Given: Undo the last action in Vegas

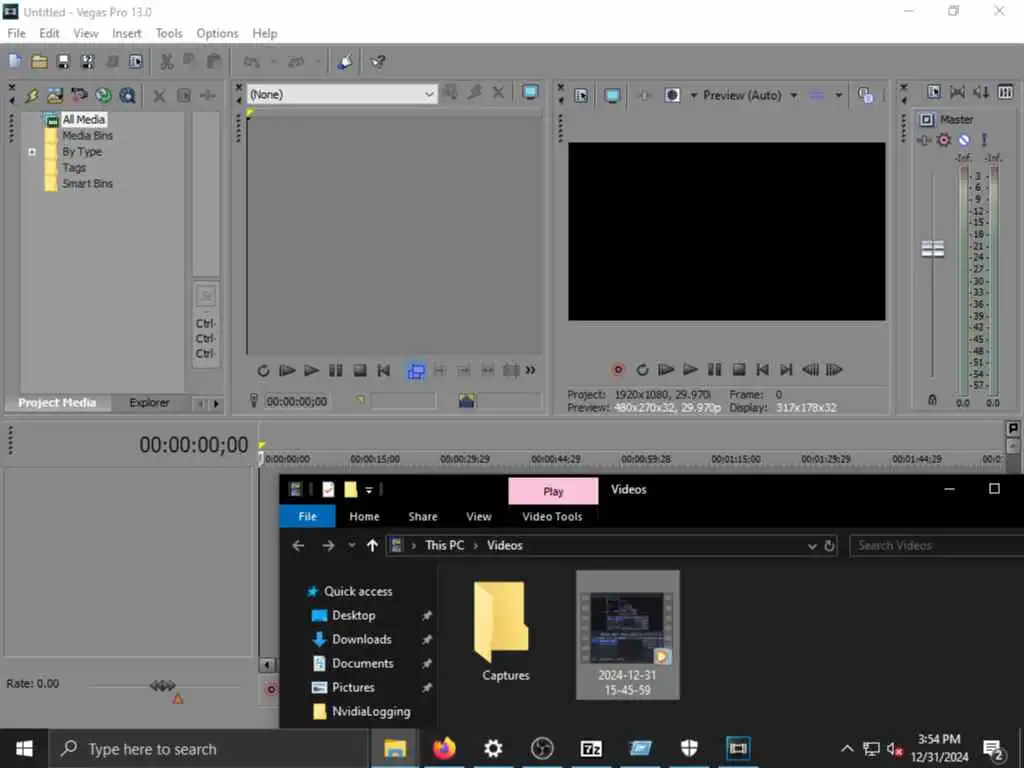Looking at the screenshot, I should coord(251,61).
